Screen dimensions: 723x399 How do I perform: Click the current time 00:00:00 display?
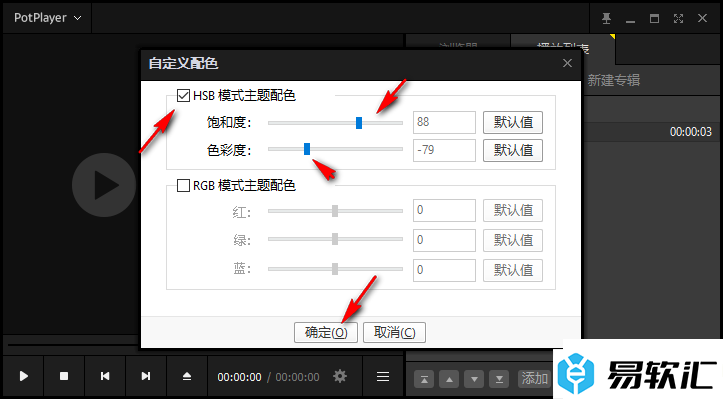point(239,377)
